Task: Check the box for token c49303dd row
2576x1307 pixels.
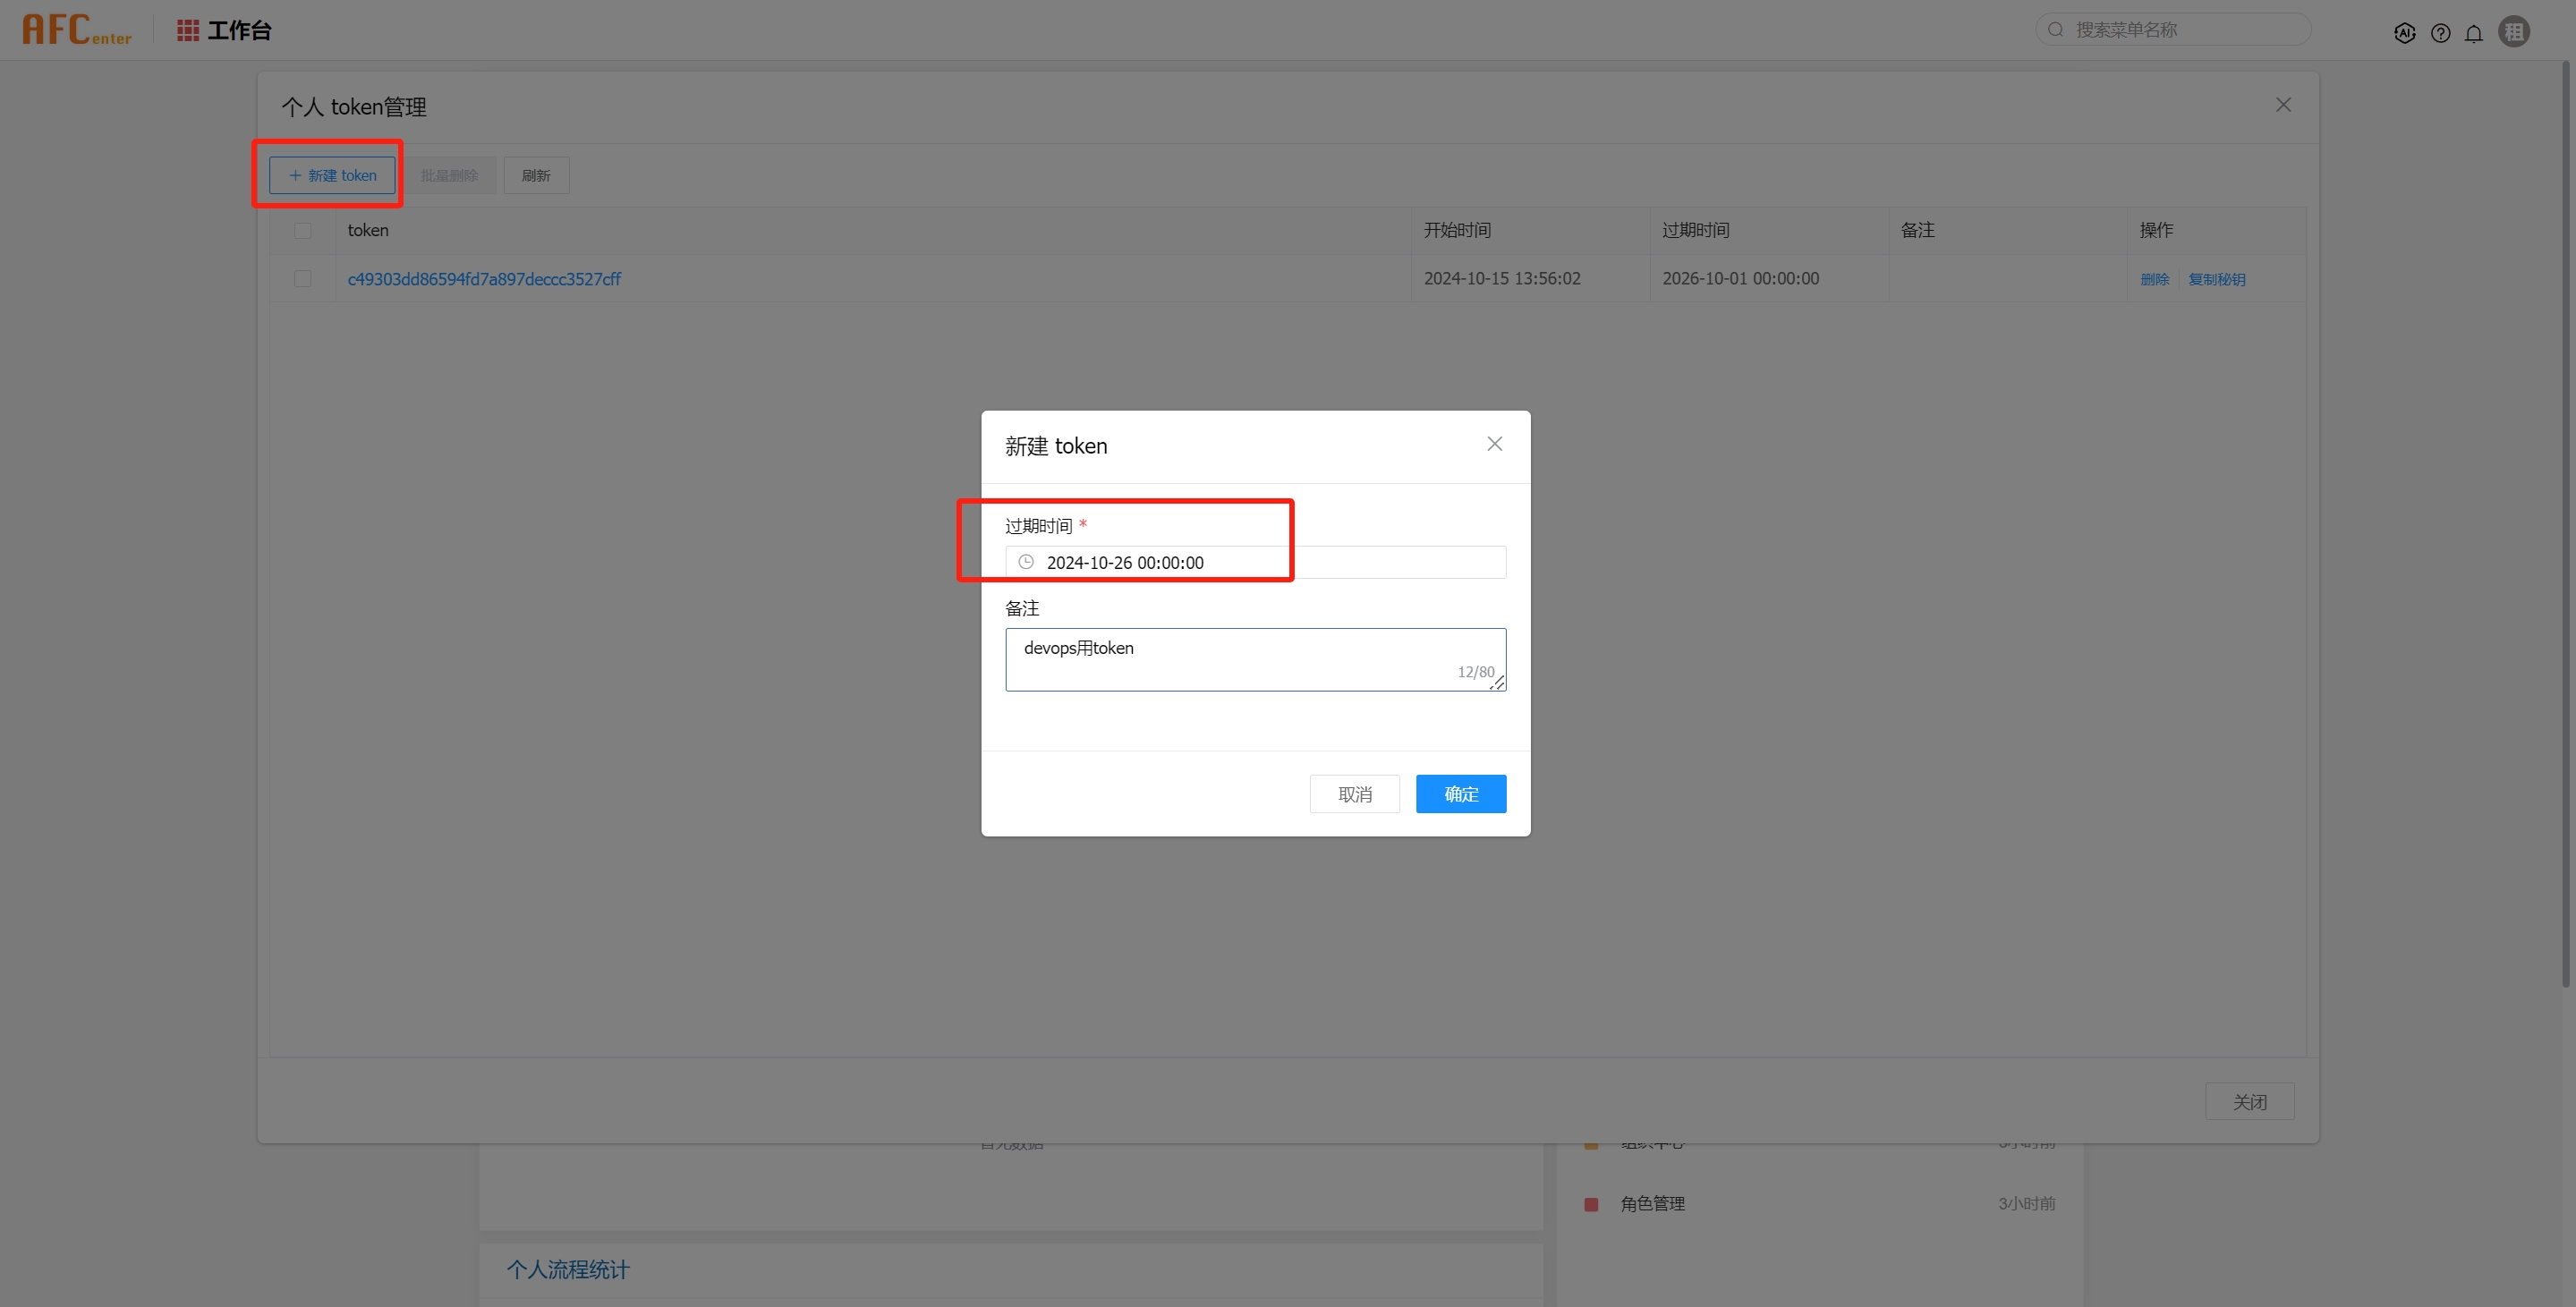Action: click(303, 279)
